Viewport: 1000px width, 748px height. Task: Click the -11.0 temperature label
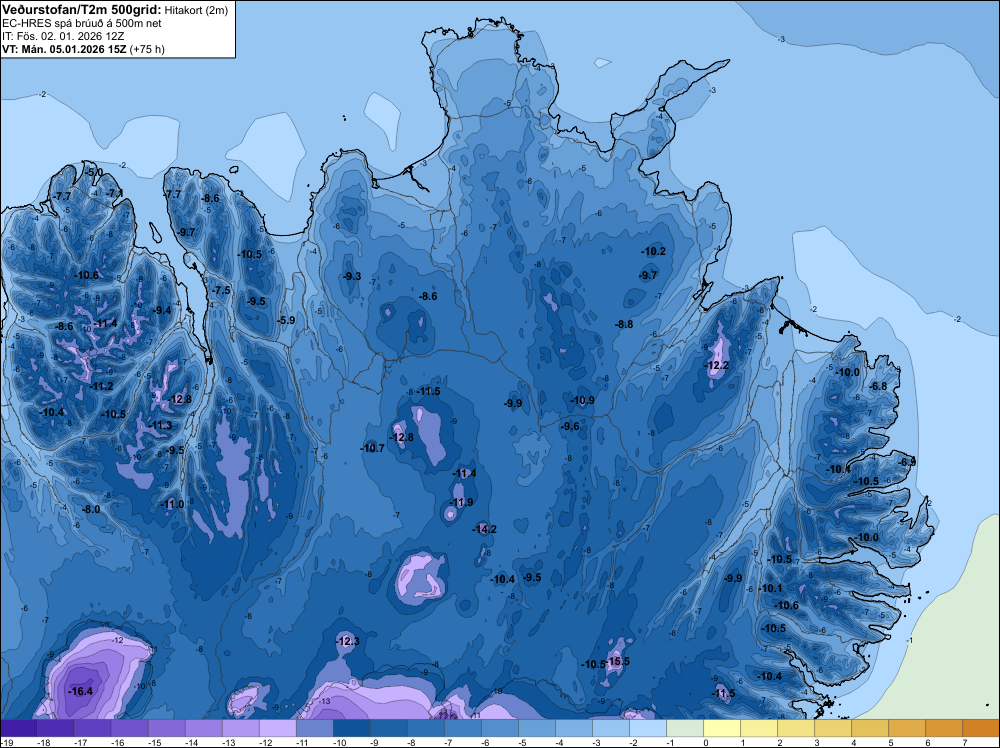pos(172,504)
